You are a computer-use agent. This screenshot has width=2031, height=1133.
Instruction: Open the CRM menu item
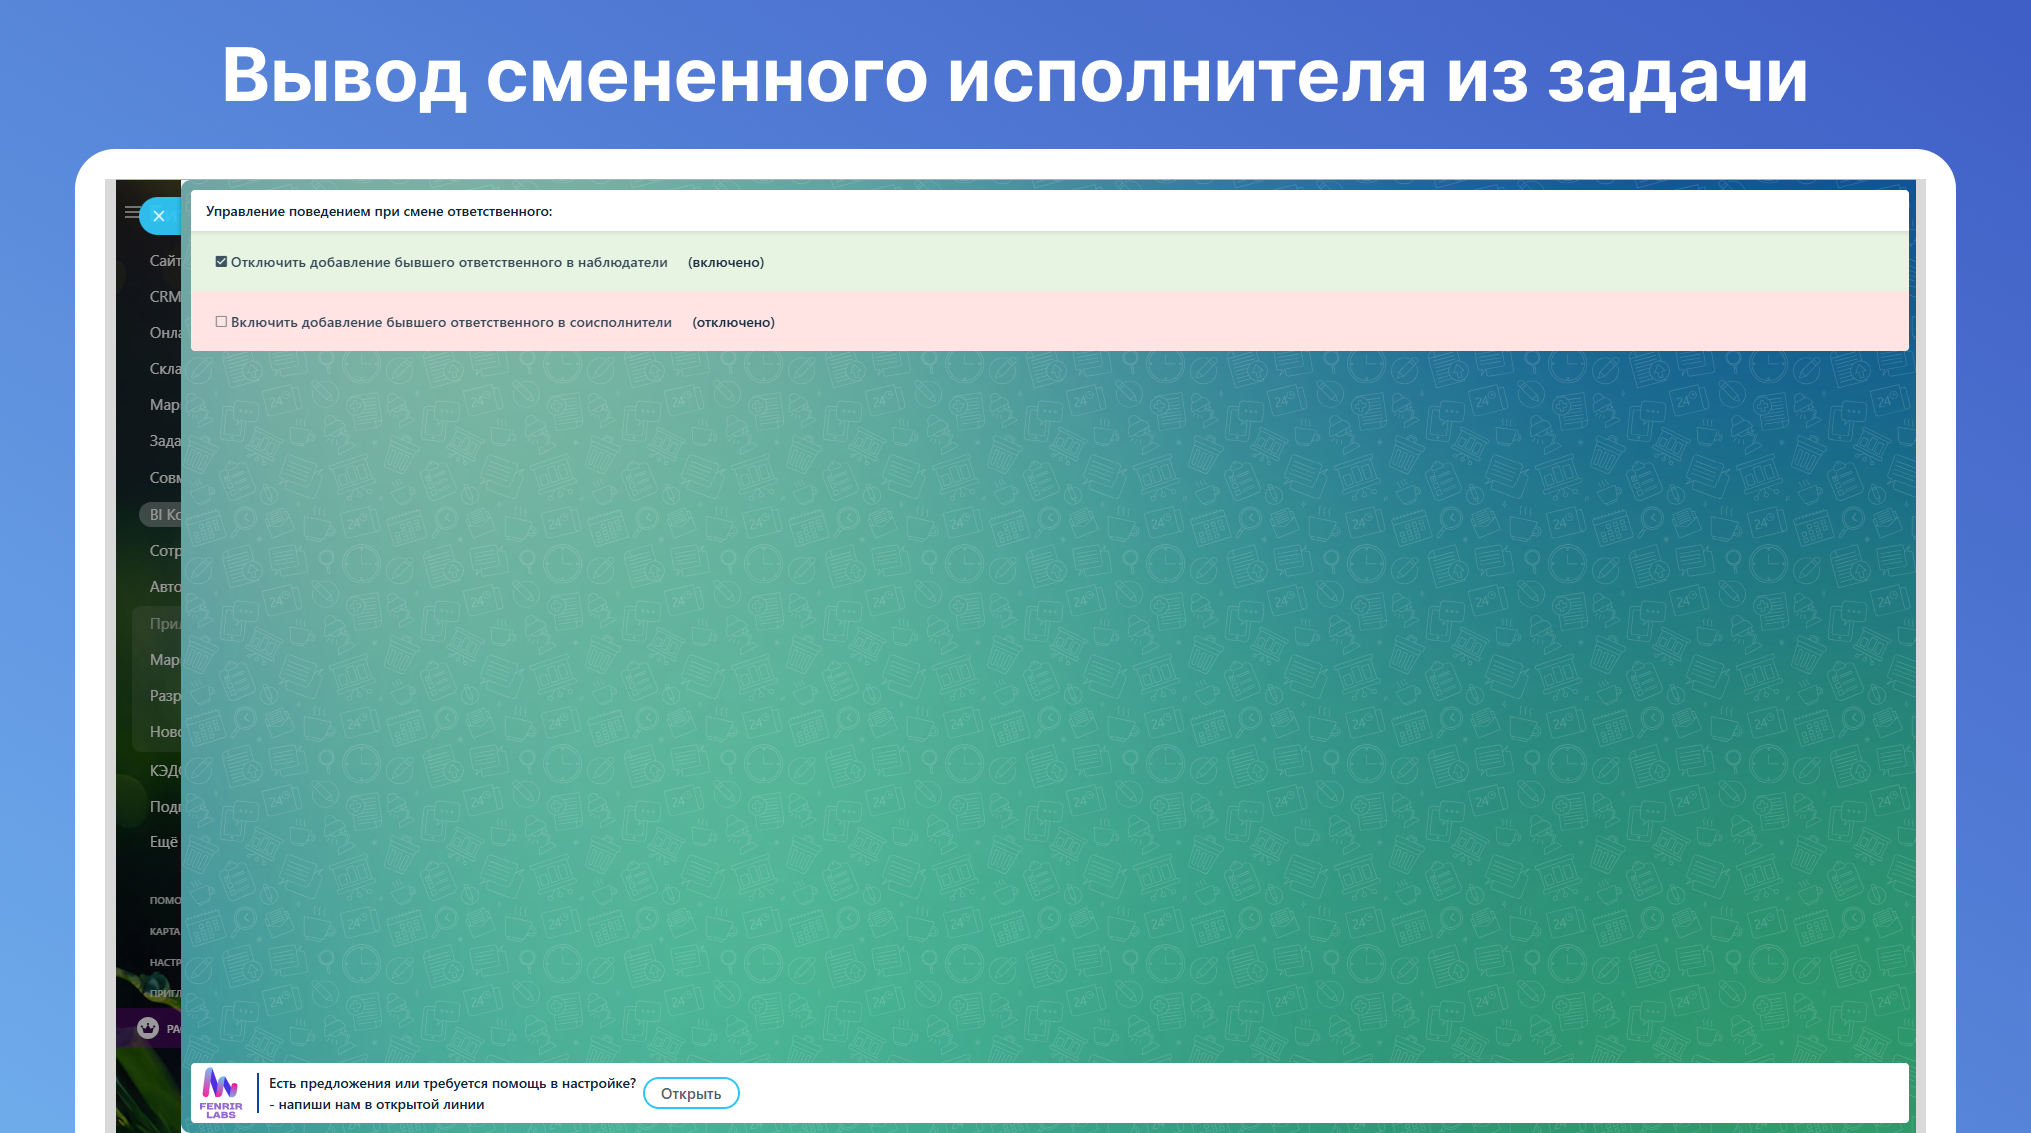tap(164, 297)
